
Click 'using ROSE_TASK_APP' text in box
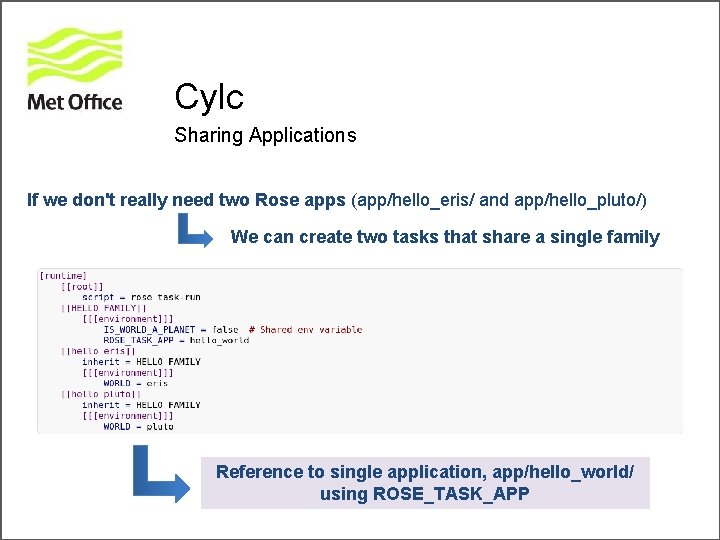[x=425, y=494]
